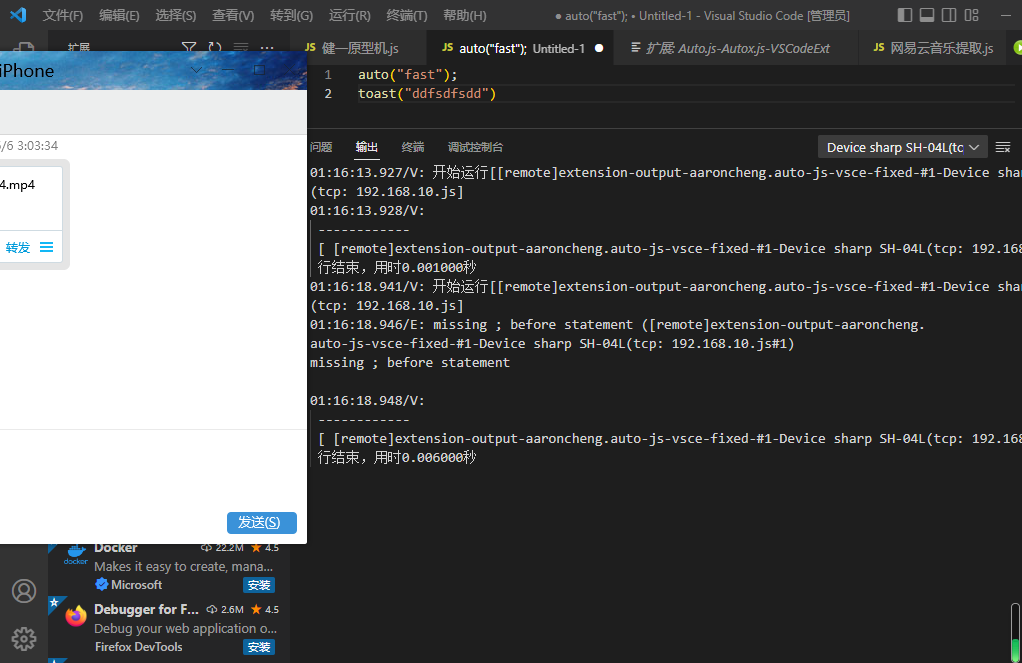Refresh the extensions list
Viewport: 1022px width, 663px height.
pos(215,48)
